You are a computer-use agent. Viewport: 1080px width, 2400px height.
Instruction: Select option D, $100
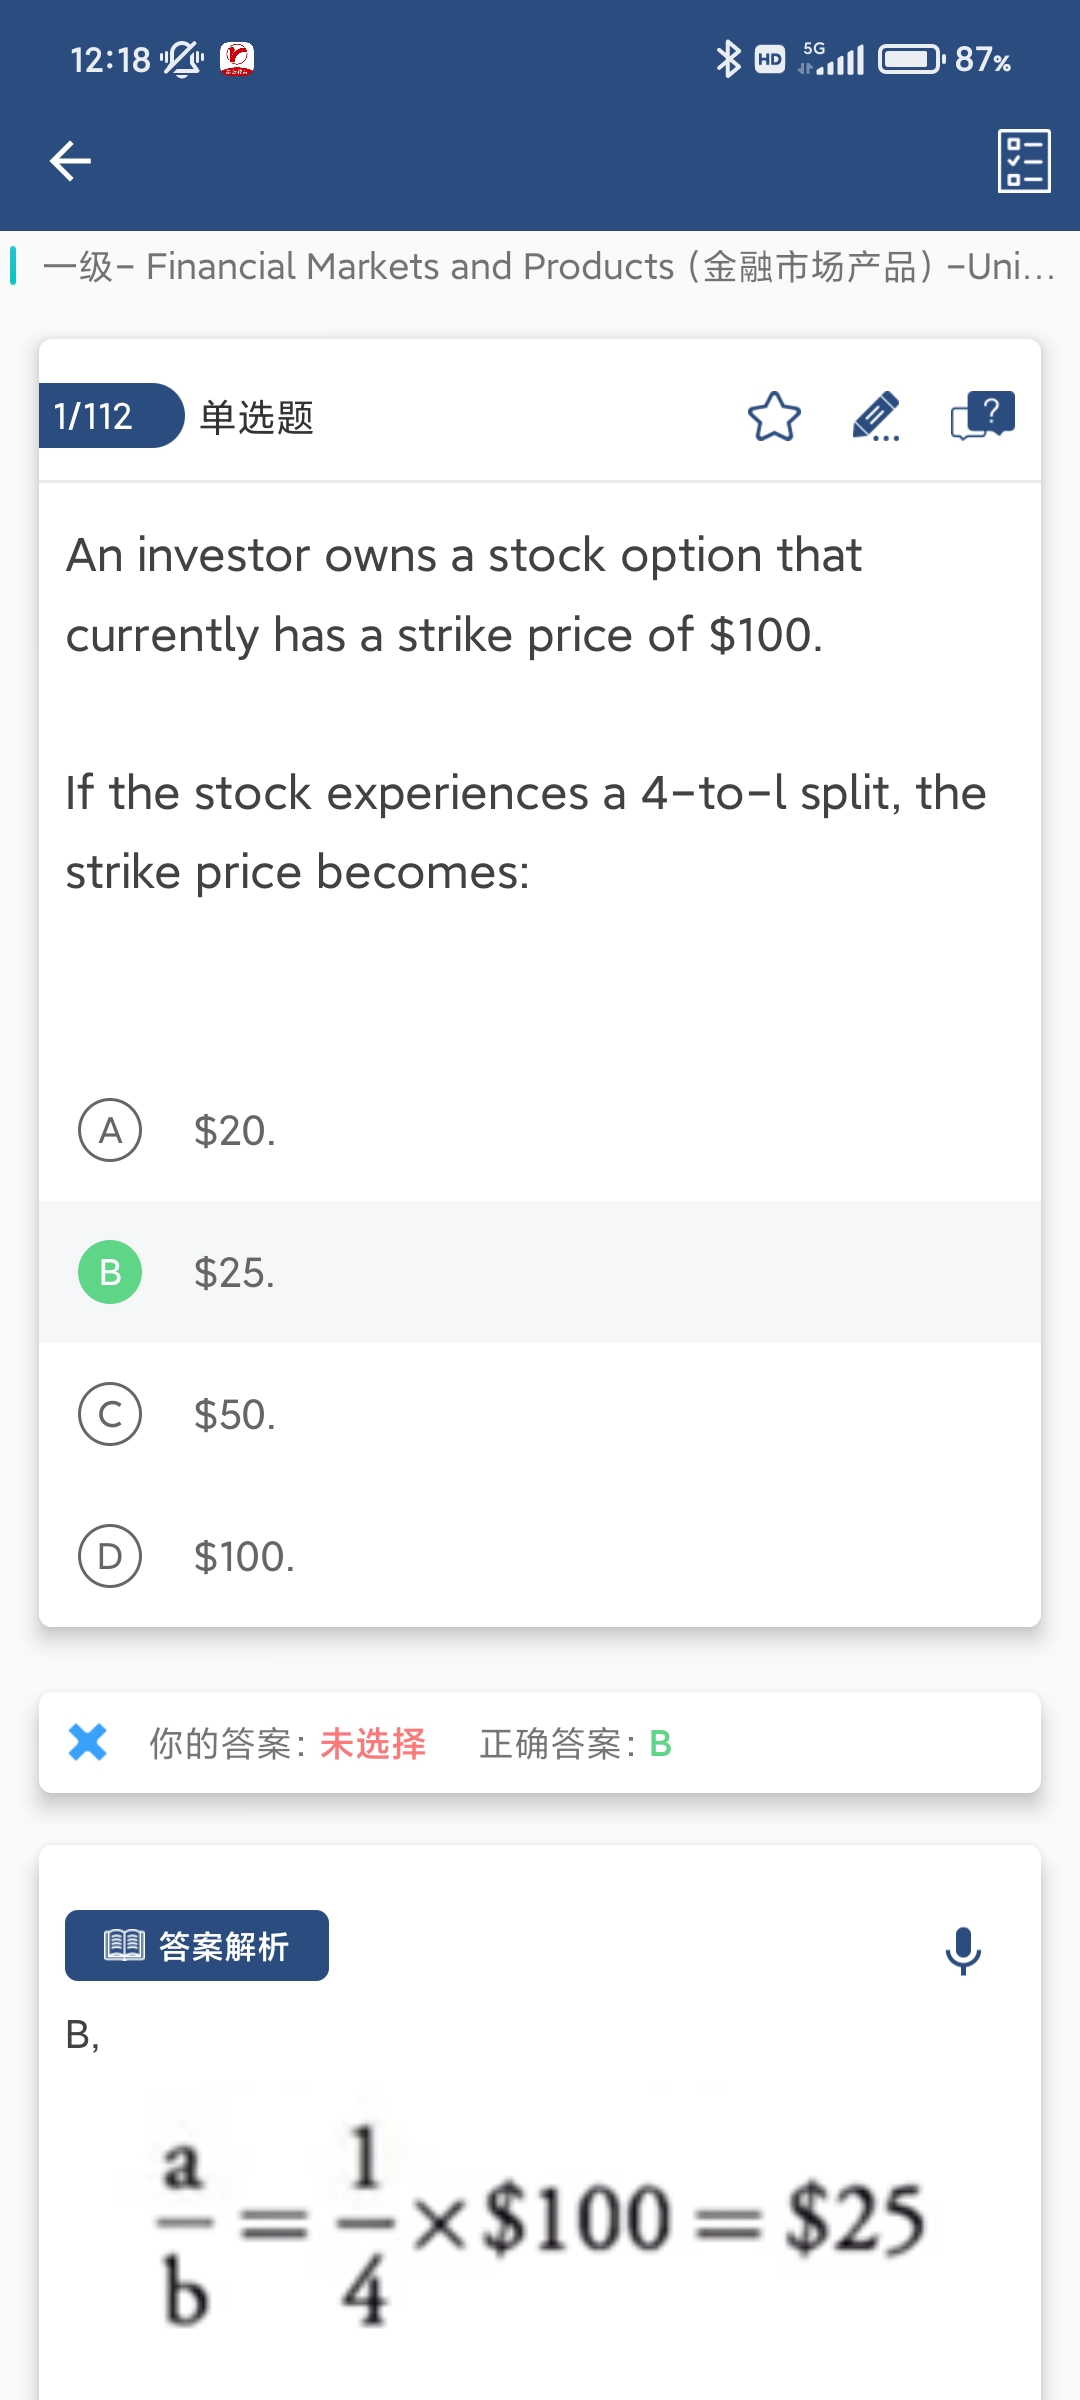110,1556
